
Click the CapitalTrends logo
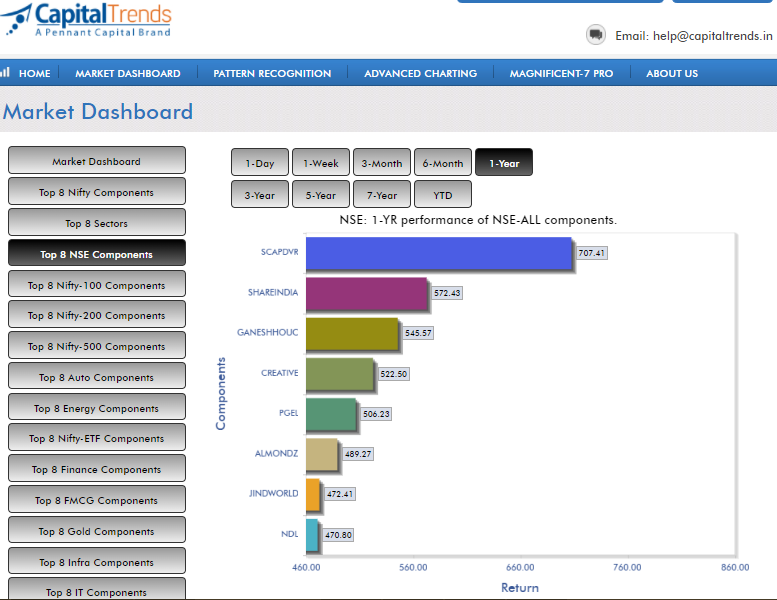87,20
